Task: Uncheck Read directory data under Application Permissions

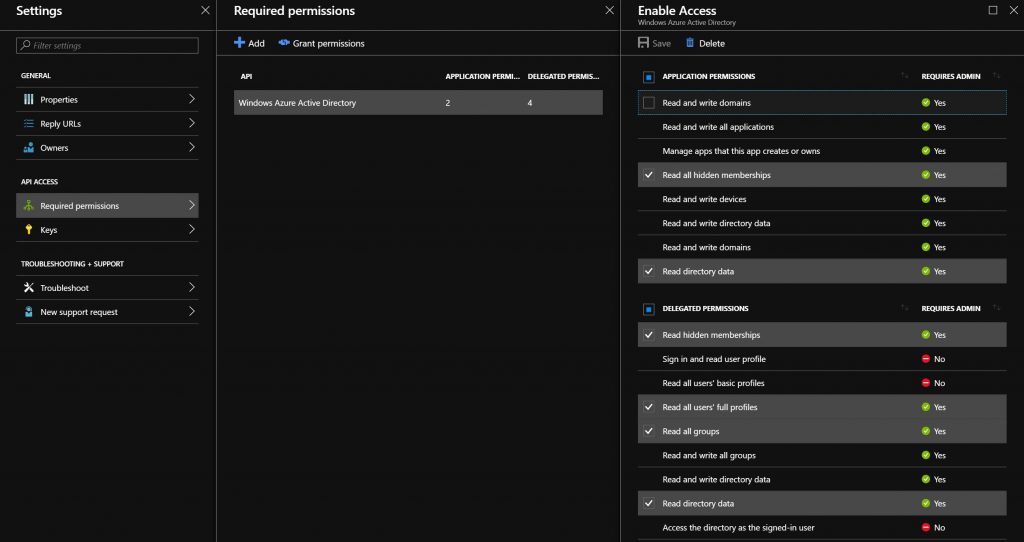Action: 648,271
